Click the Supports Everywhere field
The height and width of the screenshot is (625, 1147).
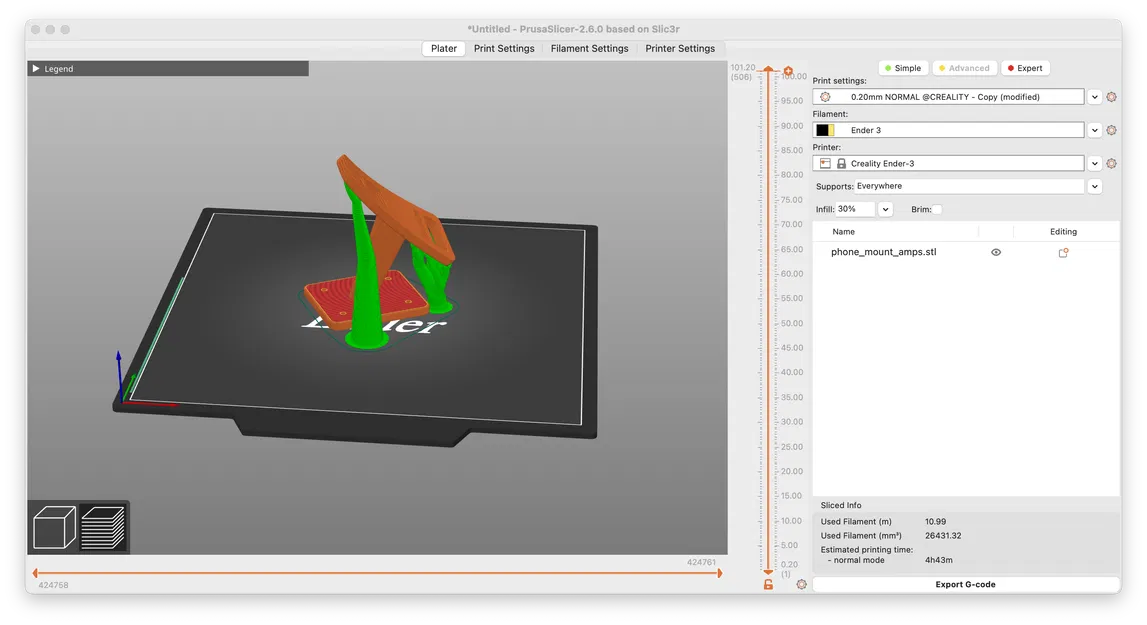pyautogui.click(x=969, y=186)
